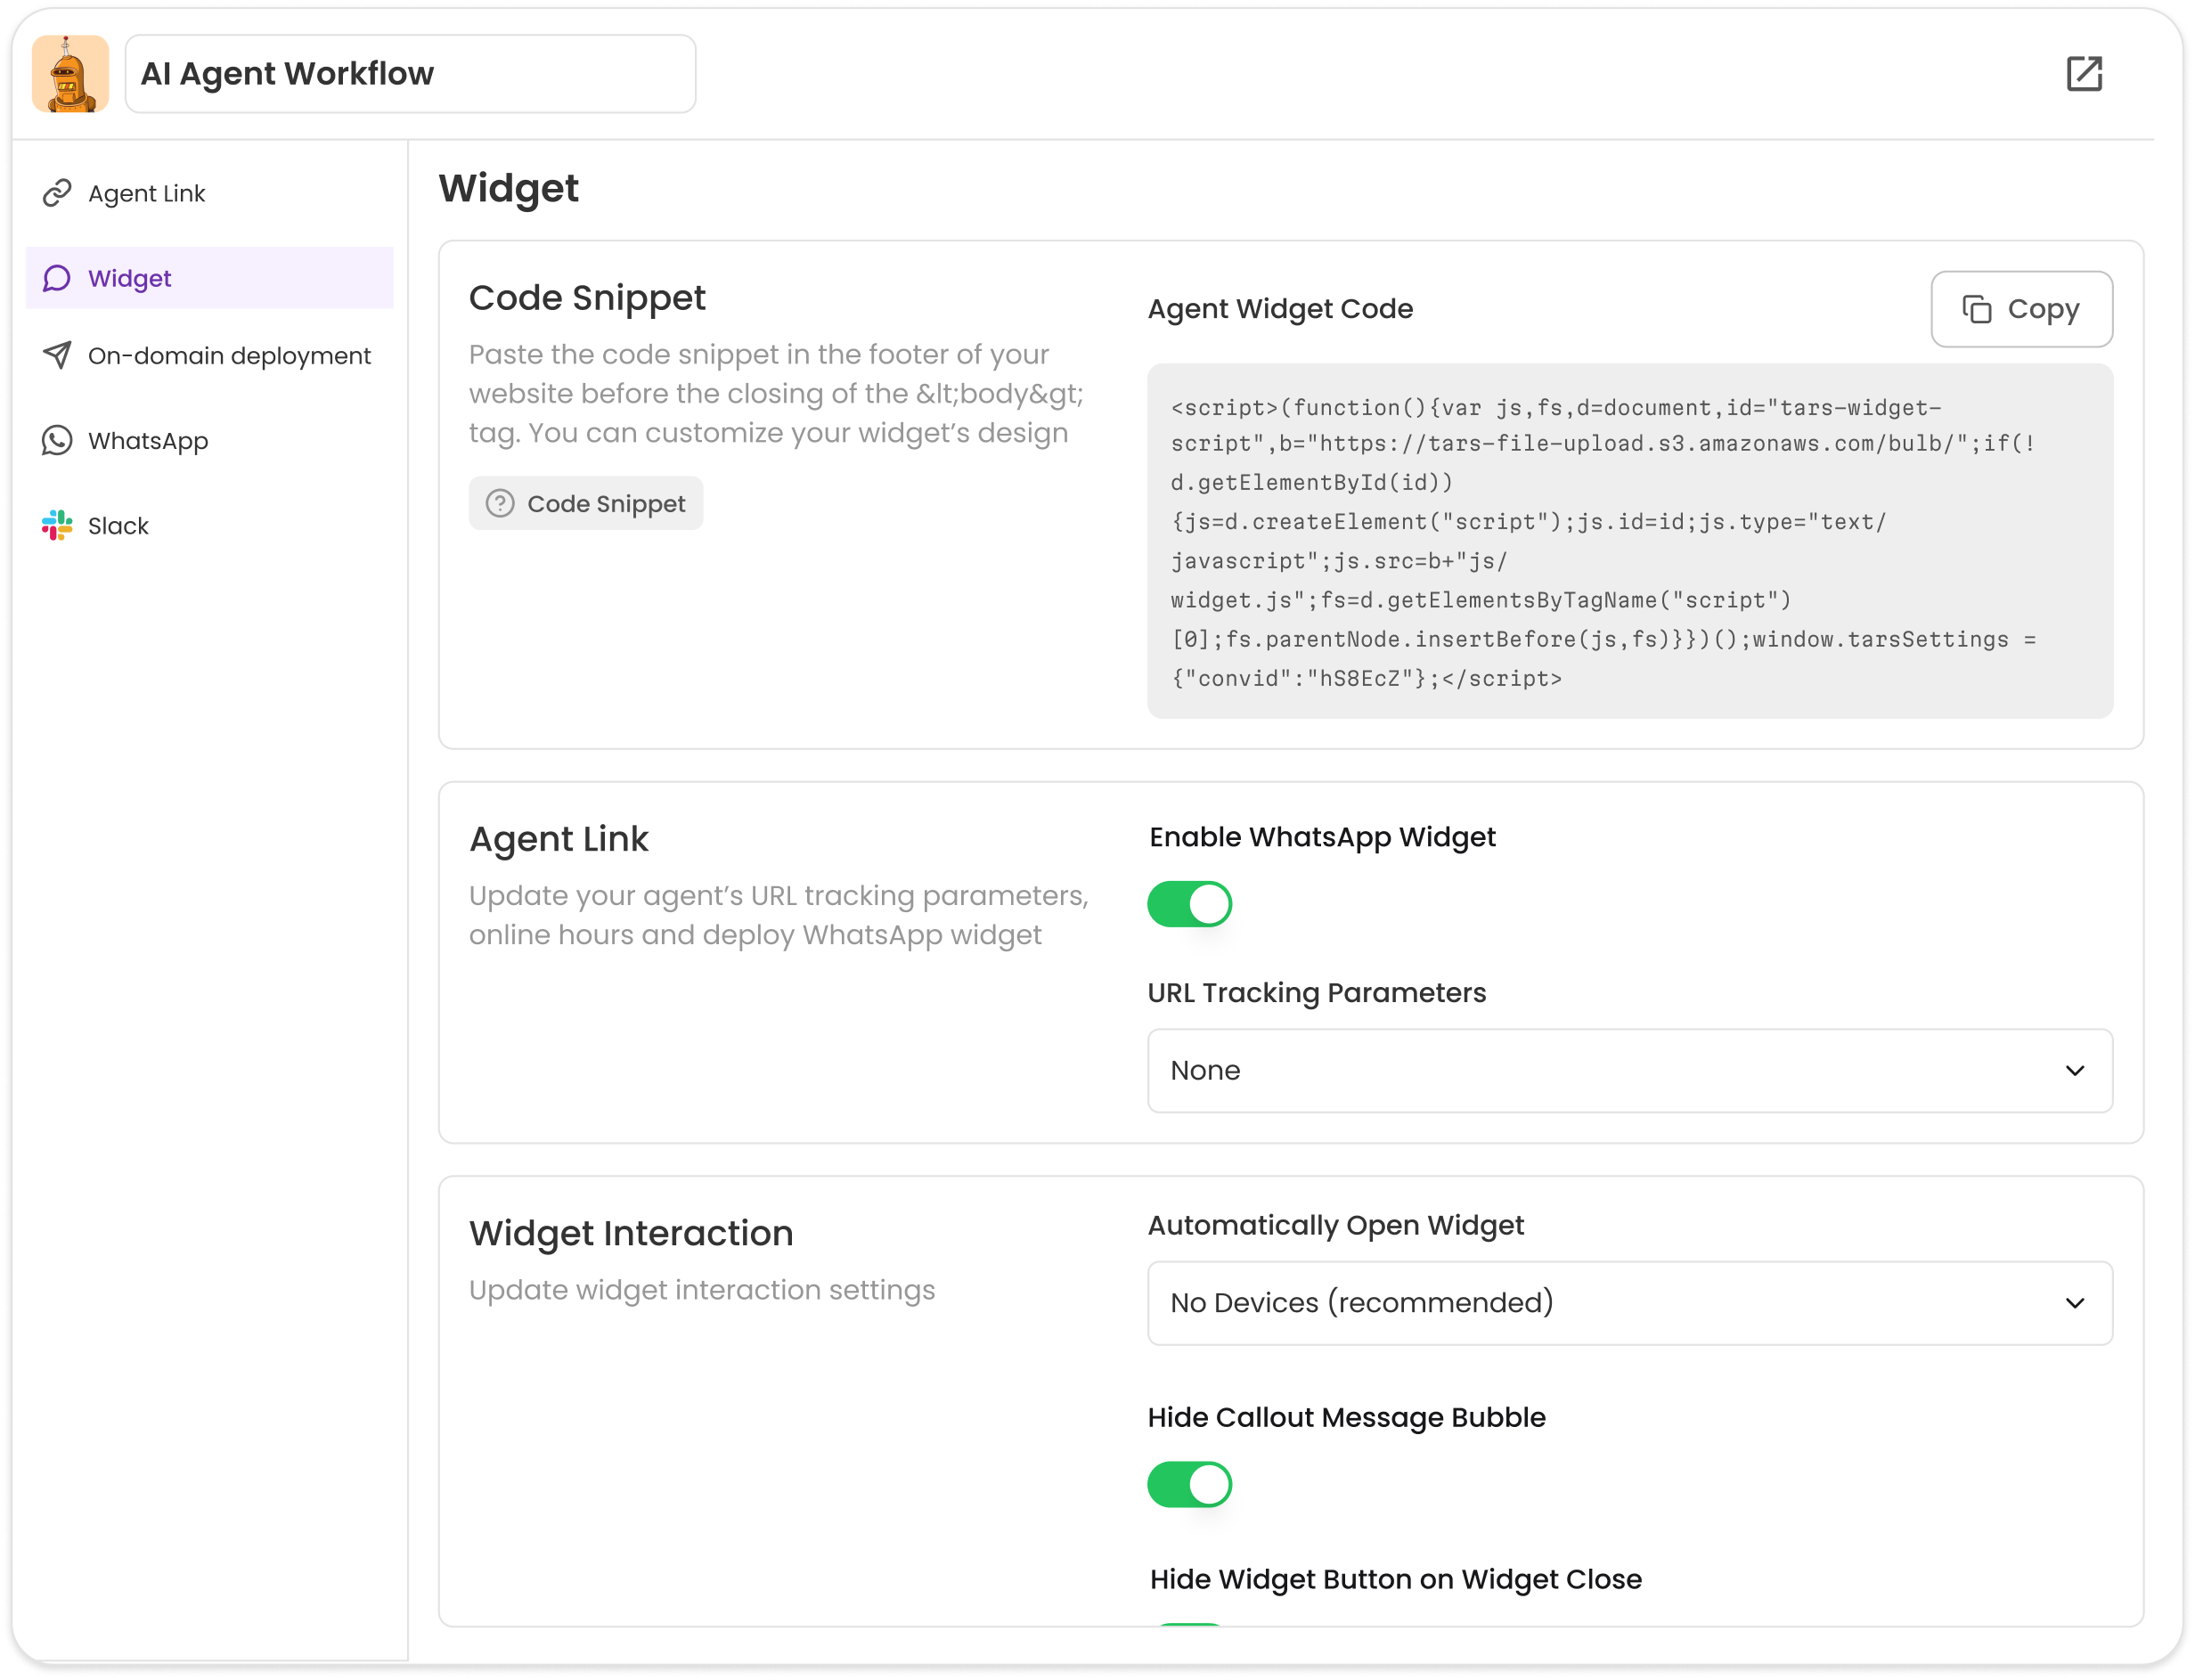Screen dimensions: 2195x1680
Task: Click the On-domain deployment paper plane icon
Action: pyautogui.click(x=57, y=355)
